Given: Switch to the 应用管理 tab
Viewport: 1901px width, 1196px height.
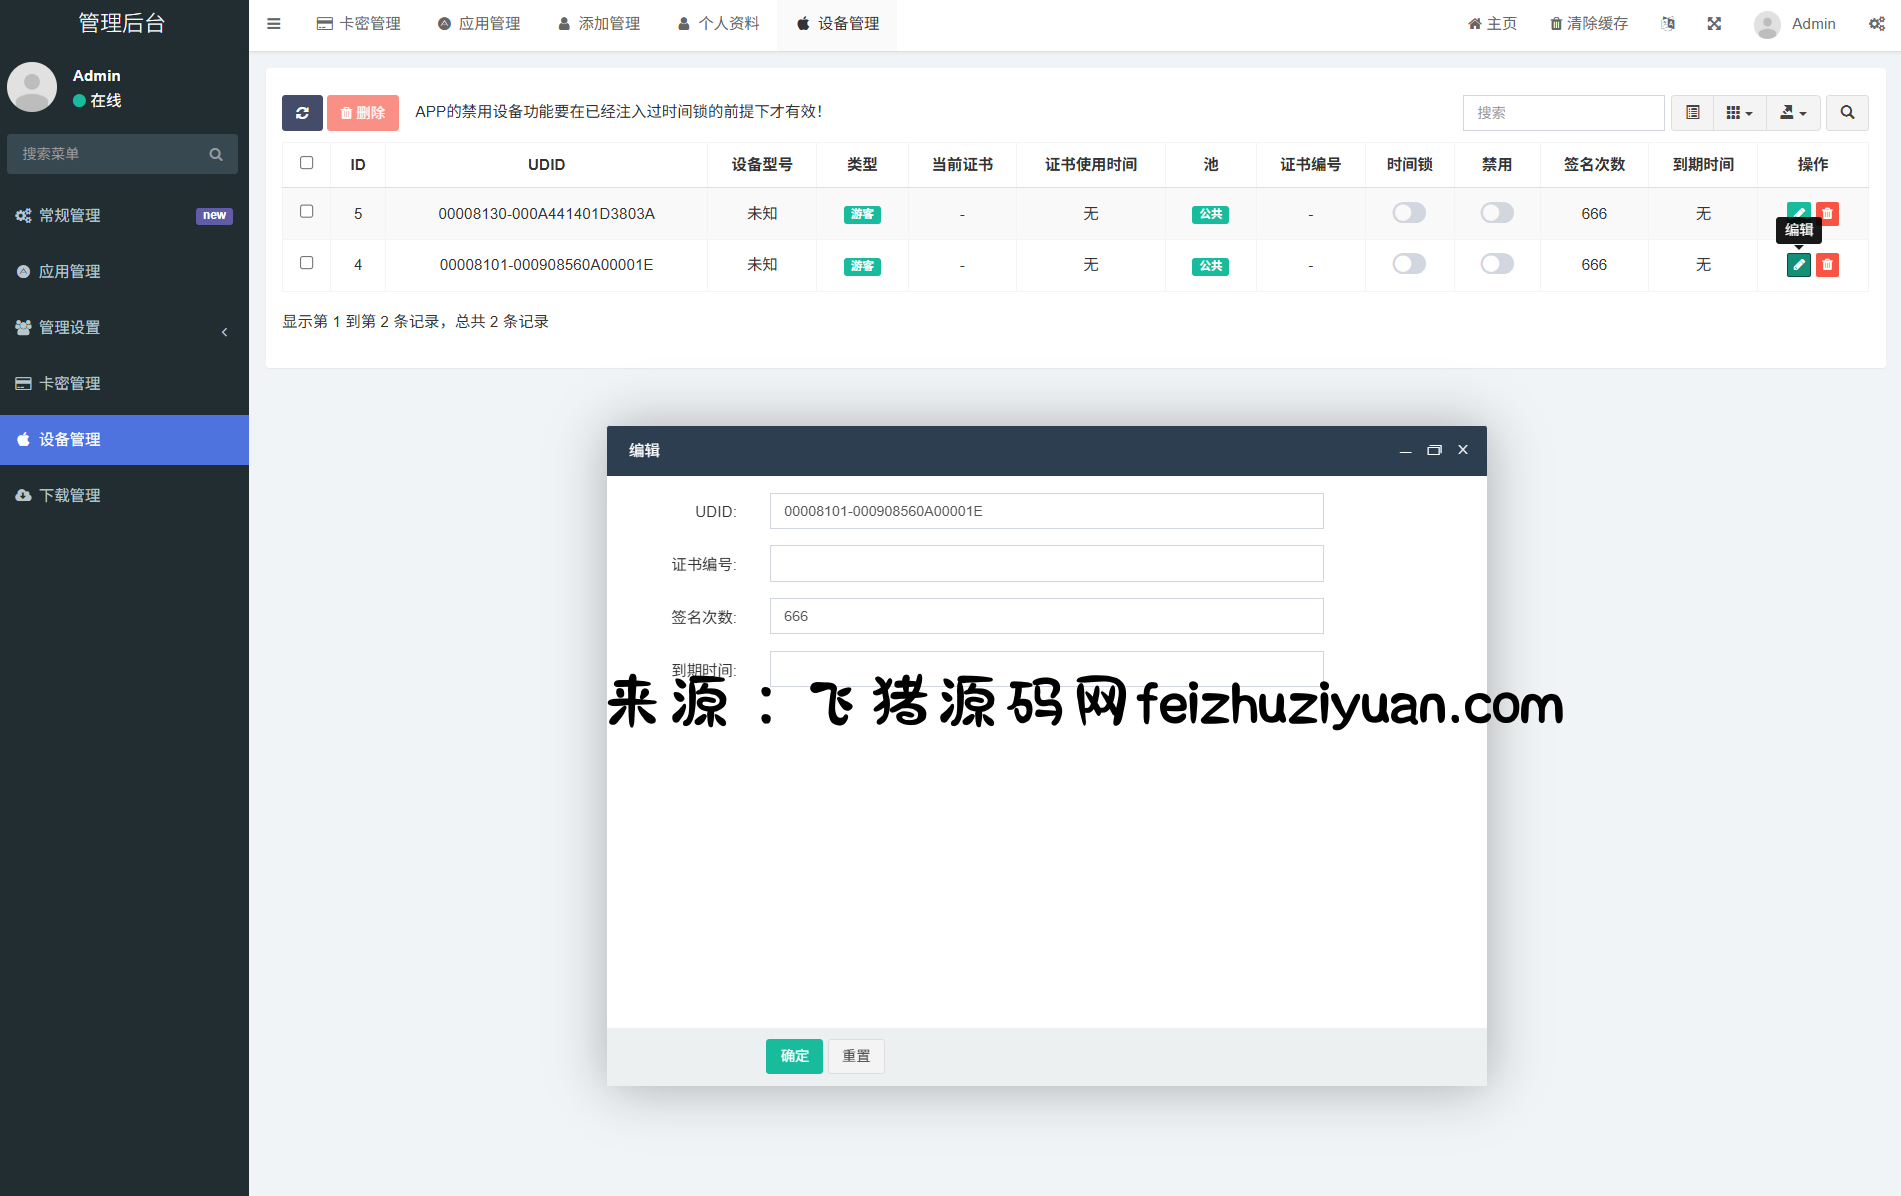Looking at the screenshot, I should coord(479,24).
